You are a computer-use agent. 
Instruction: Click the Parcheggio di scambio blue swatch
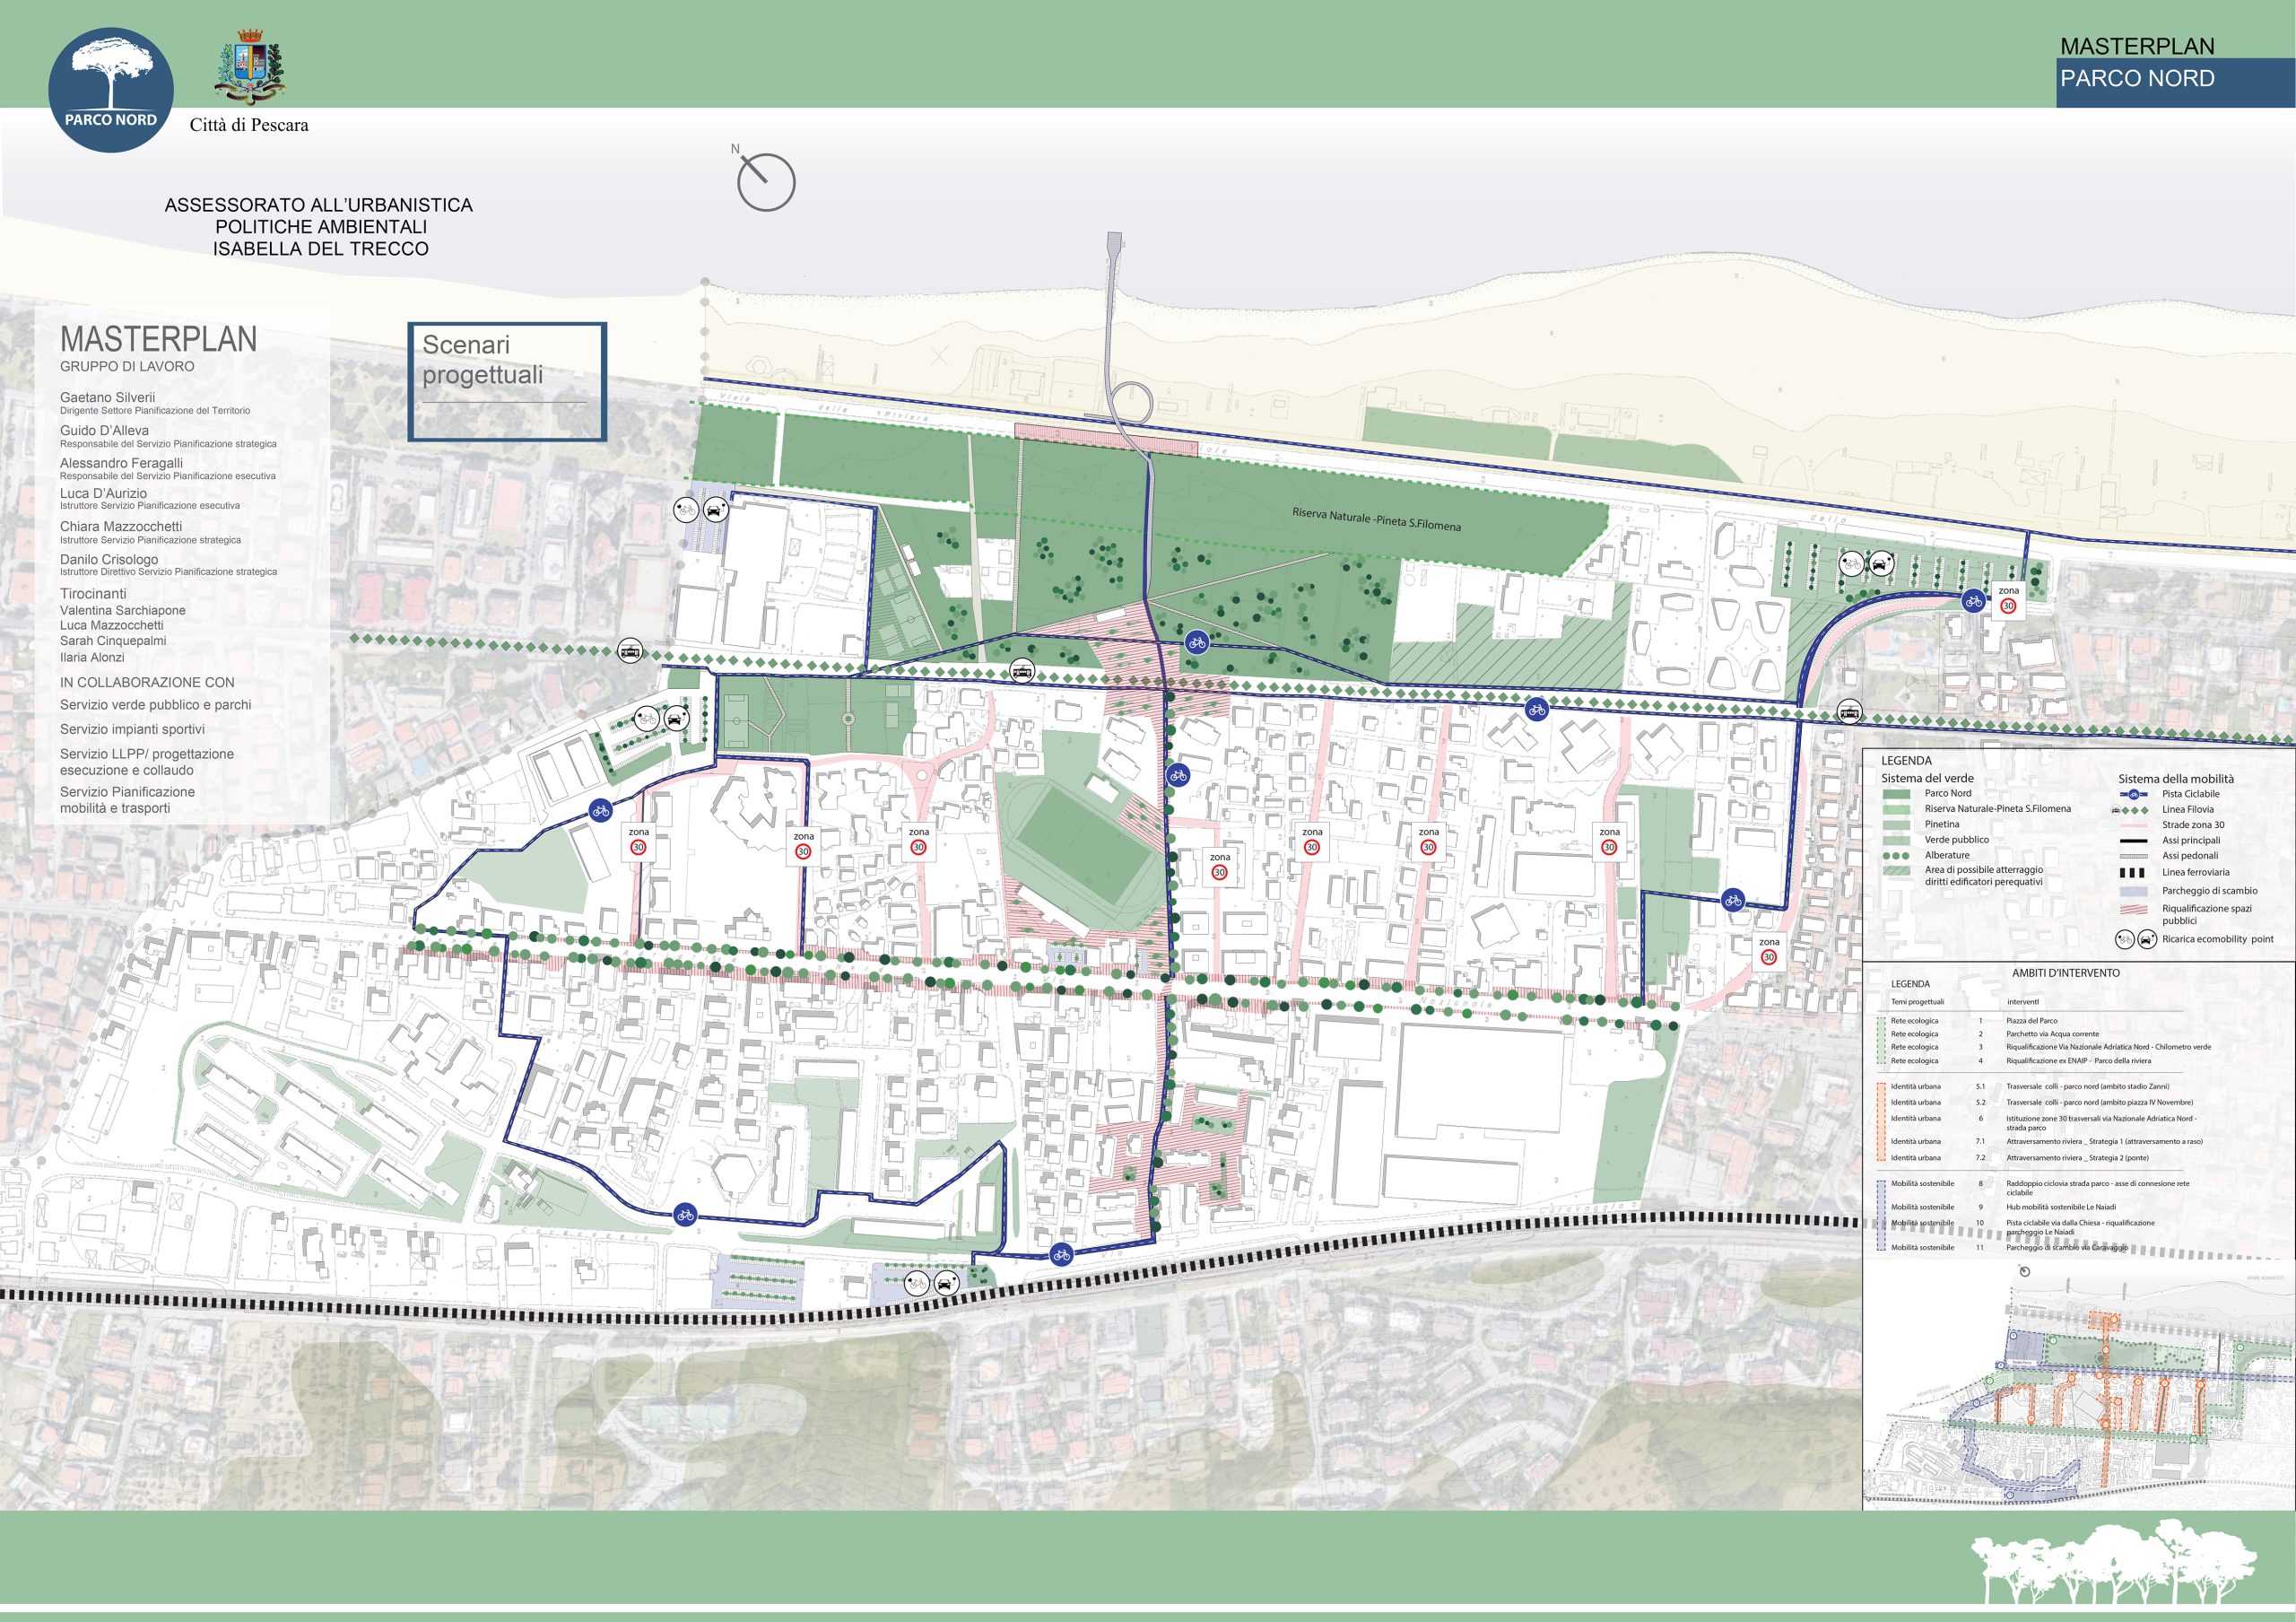click(2133, 891)
